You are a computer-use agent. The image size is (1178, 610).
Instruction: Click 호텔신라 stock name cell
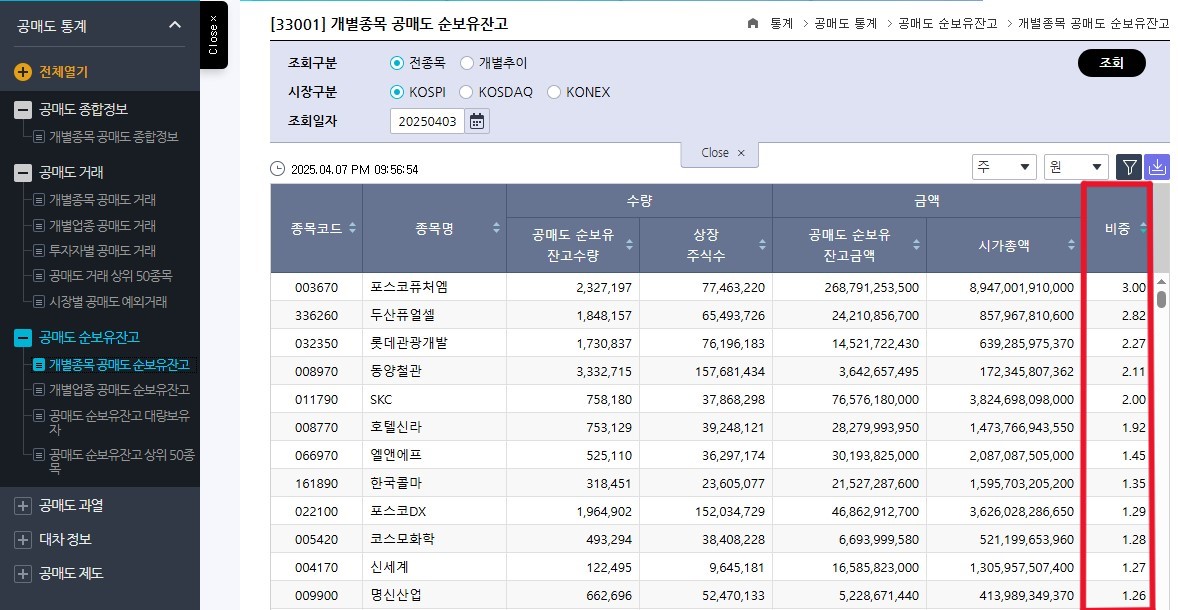pos(434,427)
